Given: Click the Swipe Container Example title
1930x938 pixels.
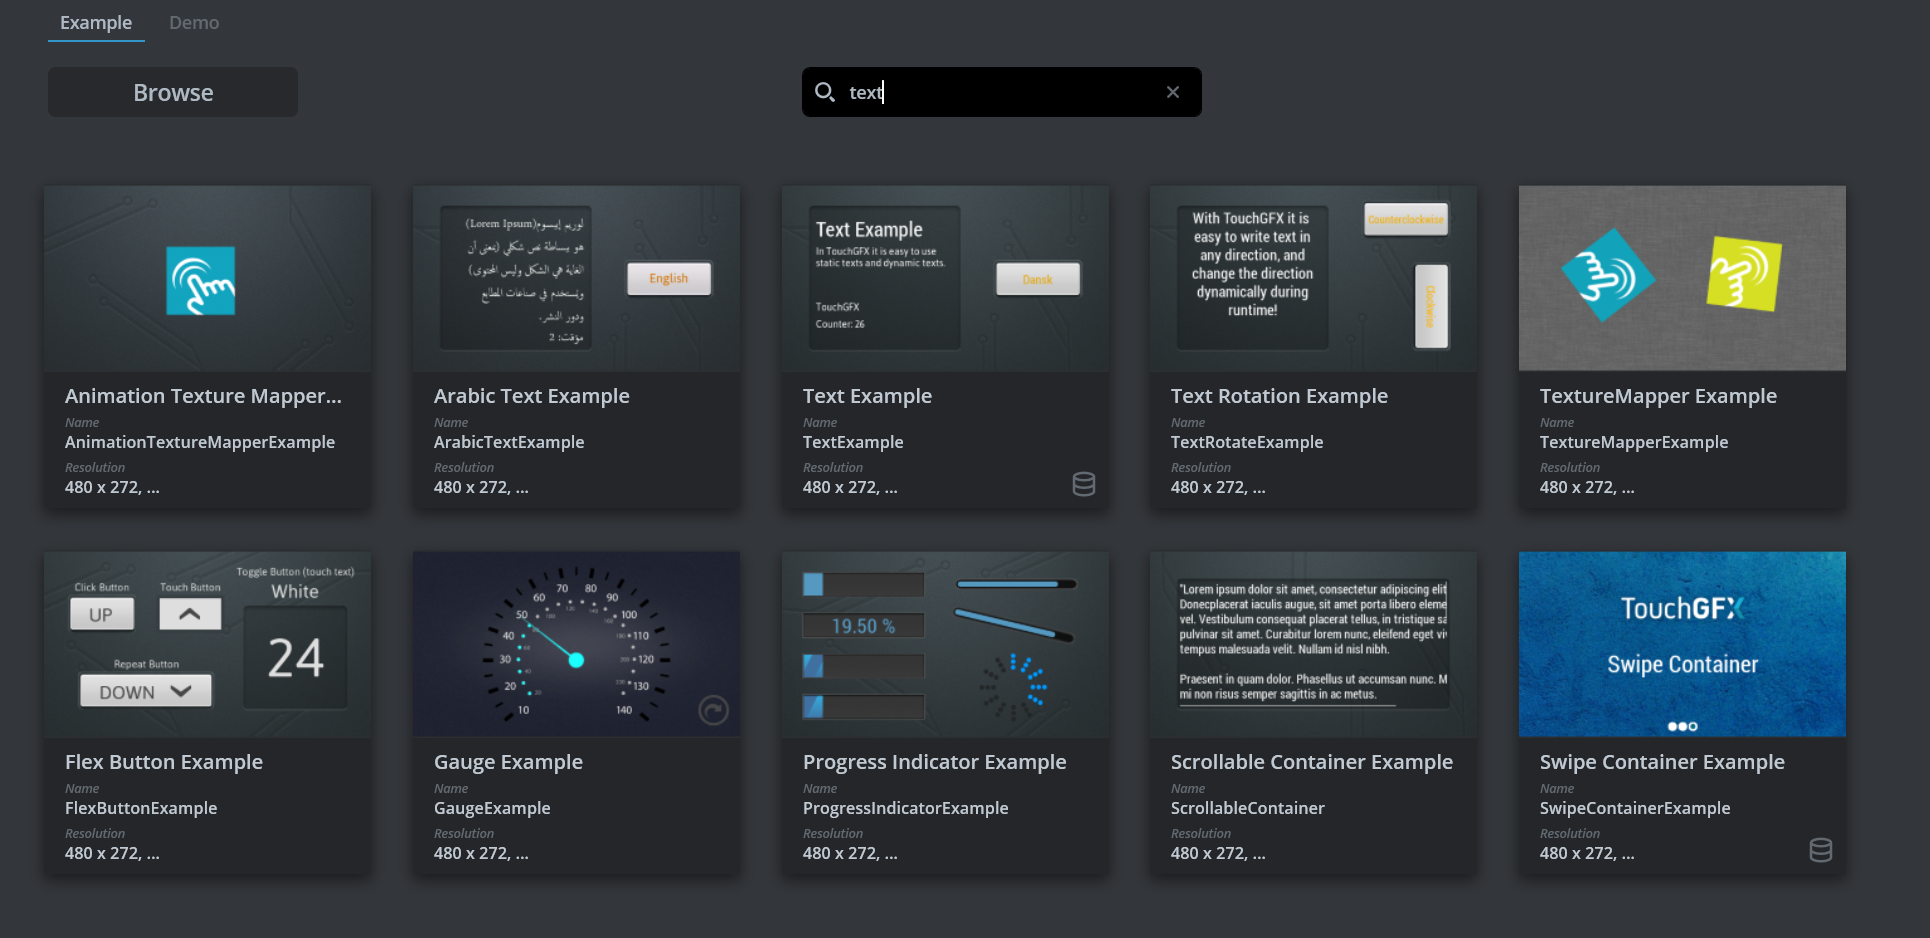Looking at the screenshot, I should 1662,762.
